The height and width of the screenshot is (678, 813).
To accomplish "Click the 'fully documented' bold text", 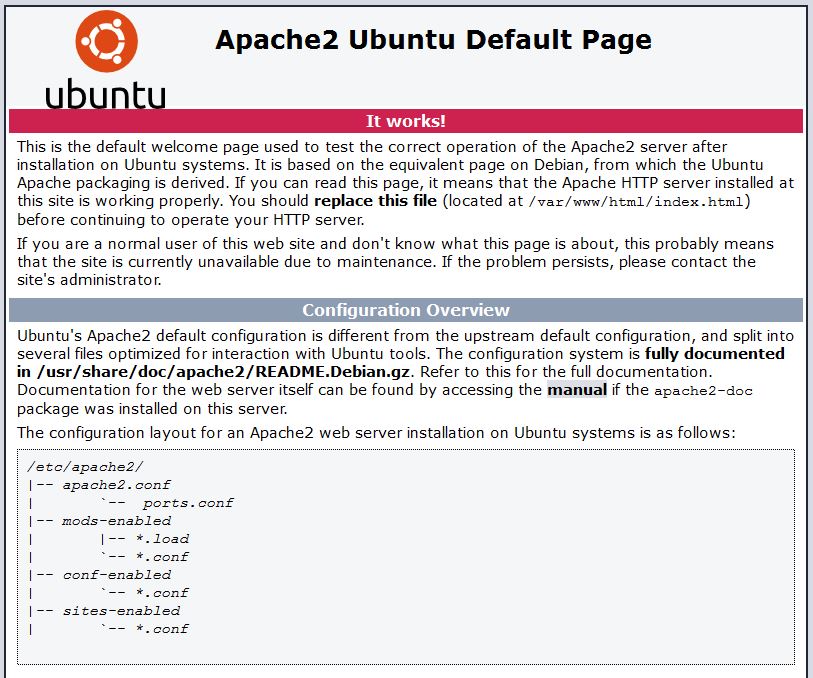I will click(x=714, y=354).
